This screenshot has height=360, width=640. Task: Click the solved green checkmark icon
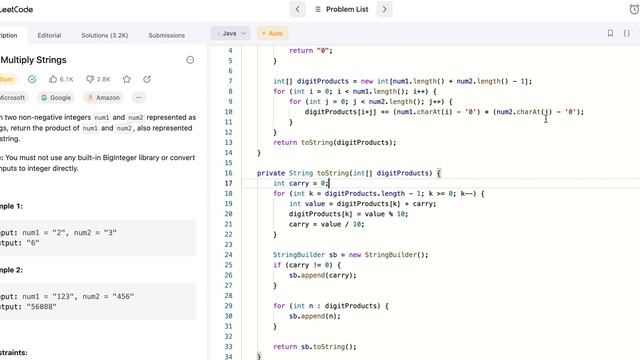click(32, 79)
